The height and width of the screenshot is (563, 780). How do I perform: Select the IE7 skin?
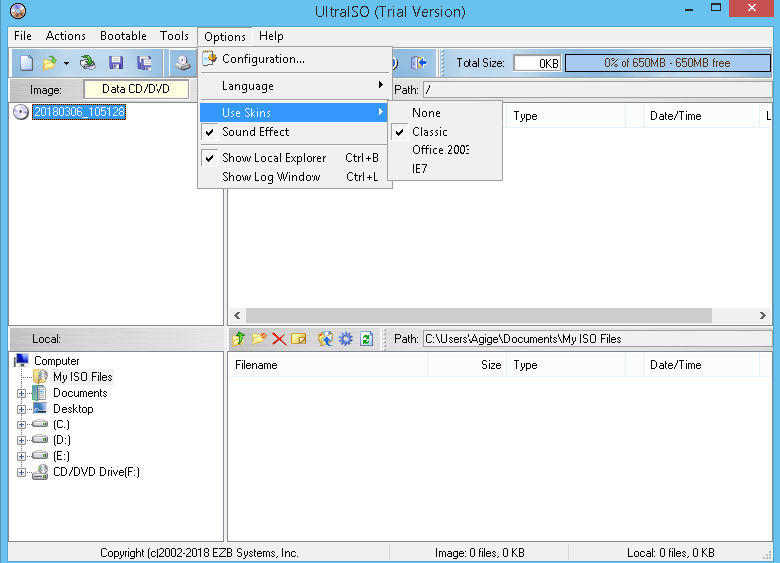tap(445, 169)
